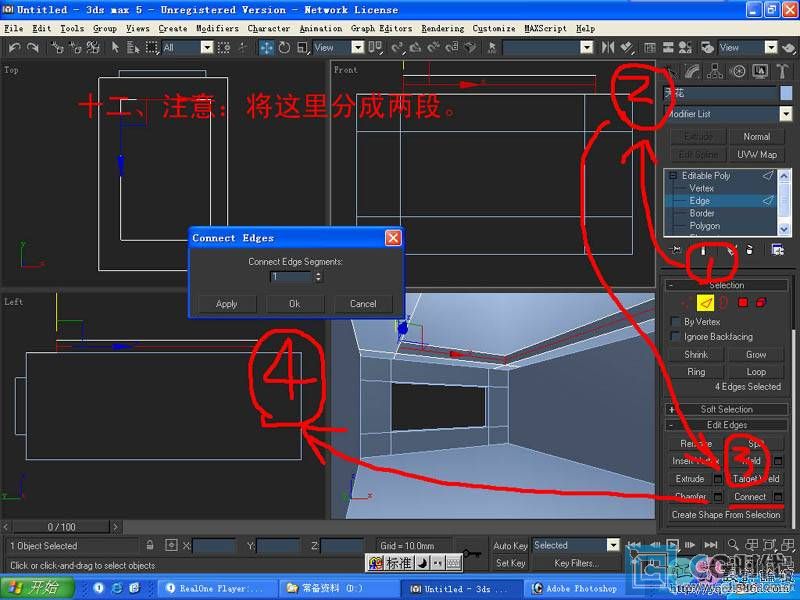Click the Ring selection button

pyautogui.click(x=695, y=372)
